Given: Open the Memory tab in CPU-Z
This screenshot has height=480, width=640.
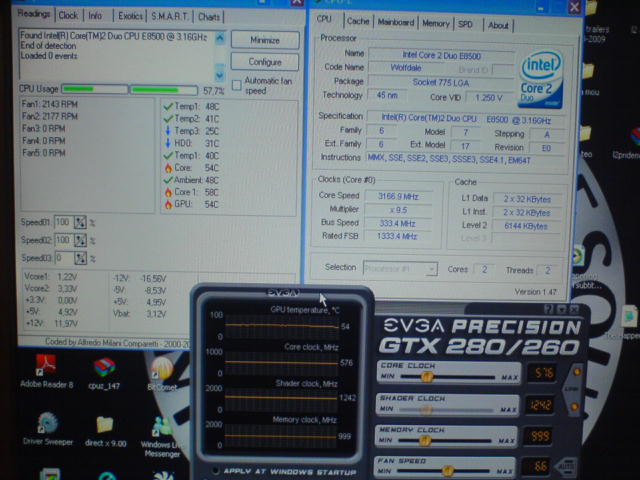Looking at the screenshot, I should (x=436, y=23).
